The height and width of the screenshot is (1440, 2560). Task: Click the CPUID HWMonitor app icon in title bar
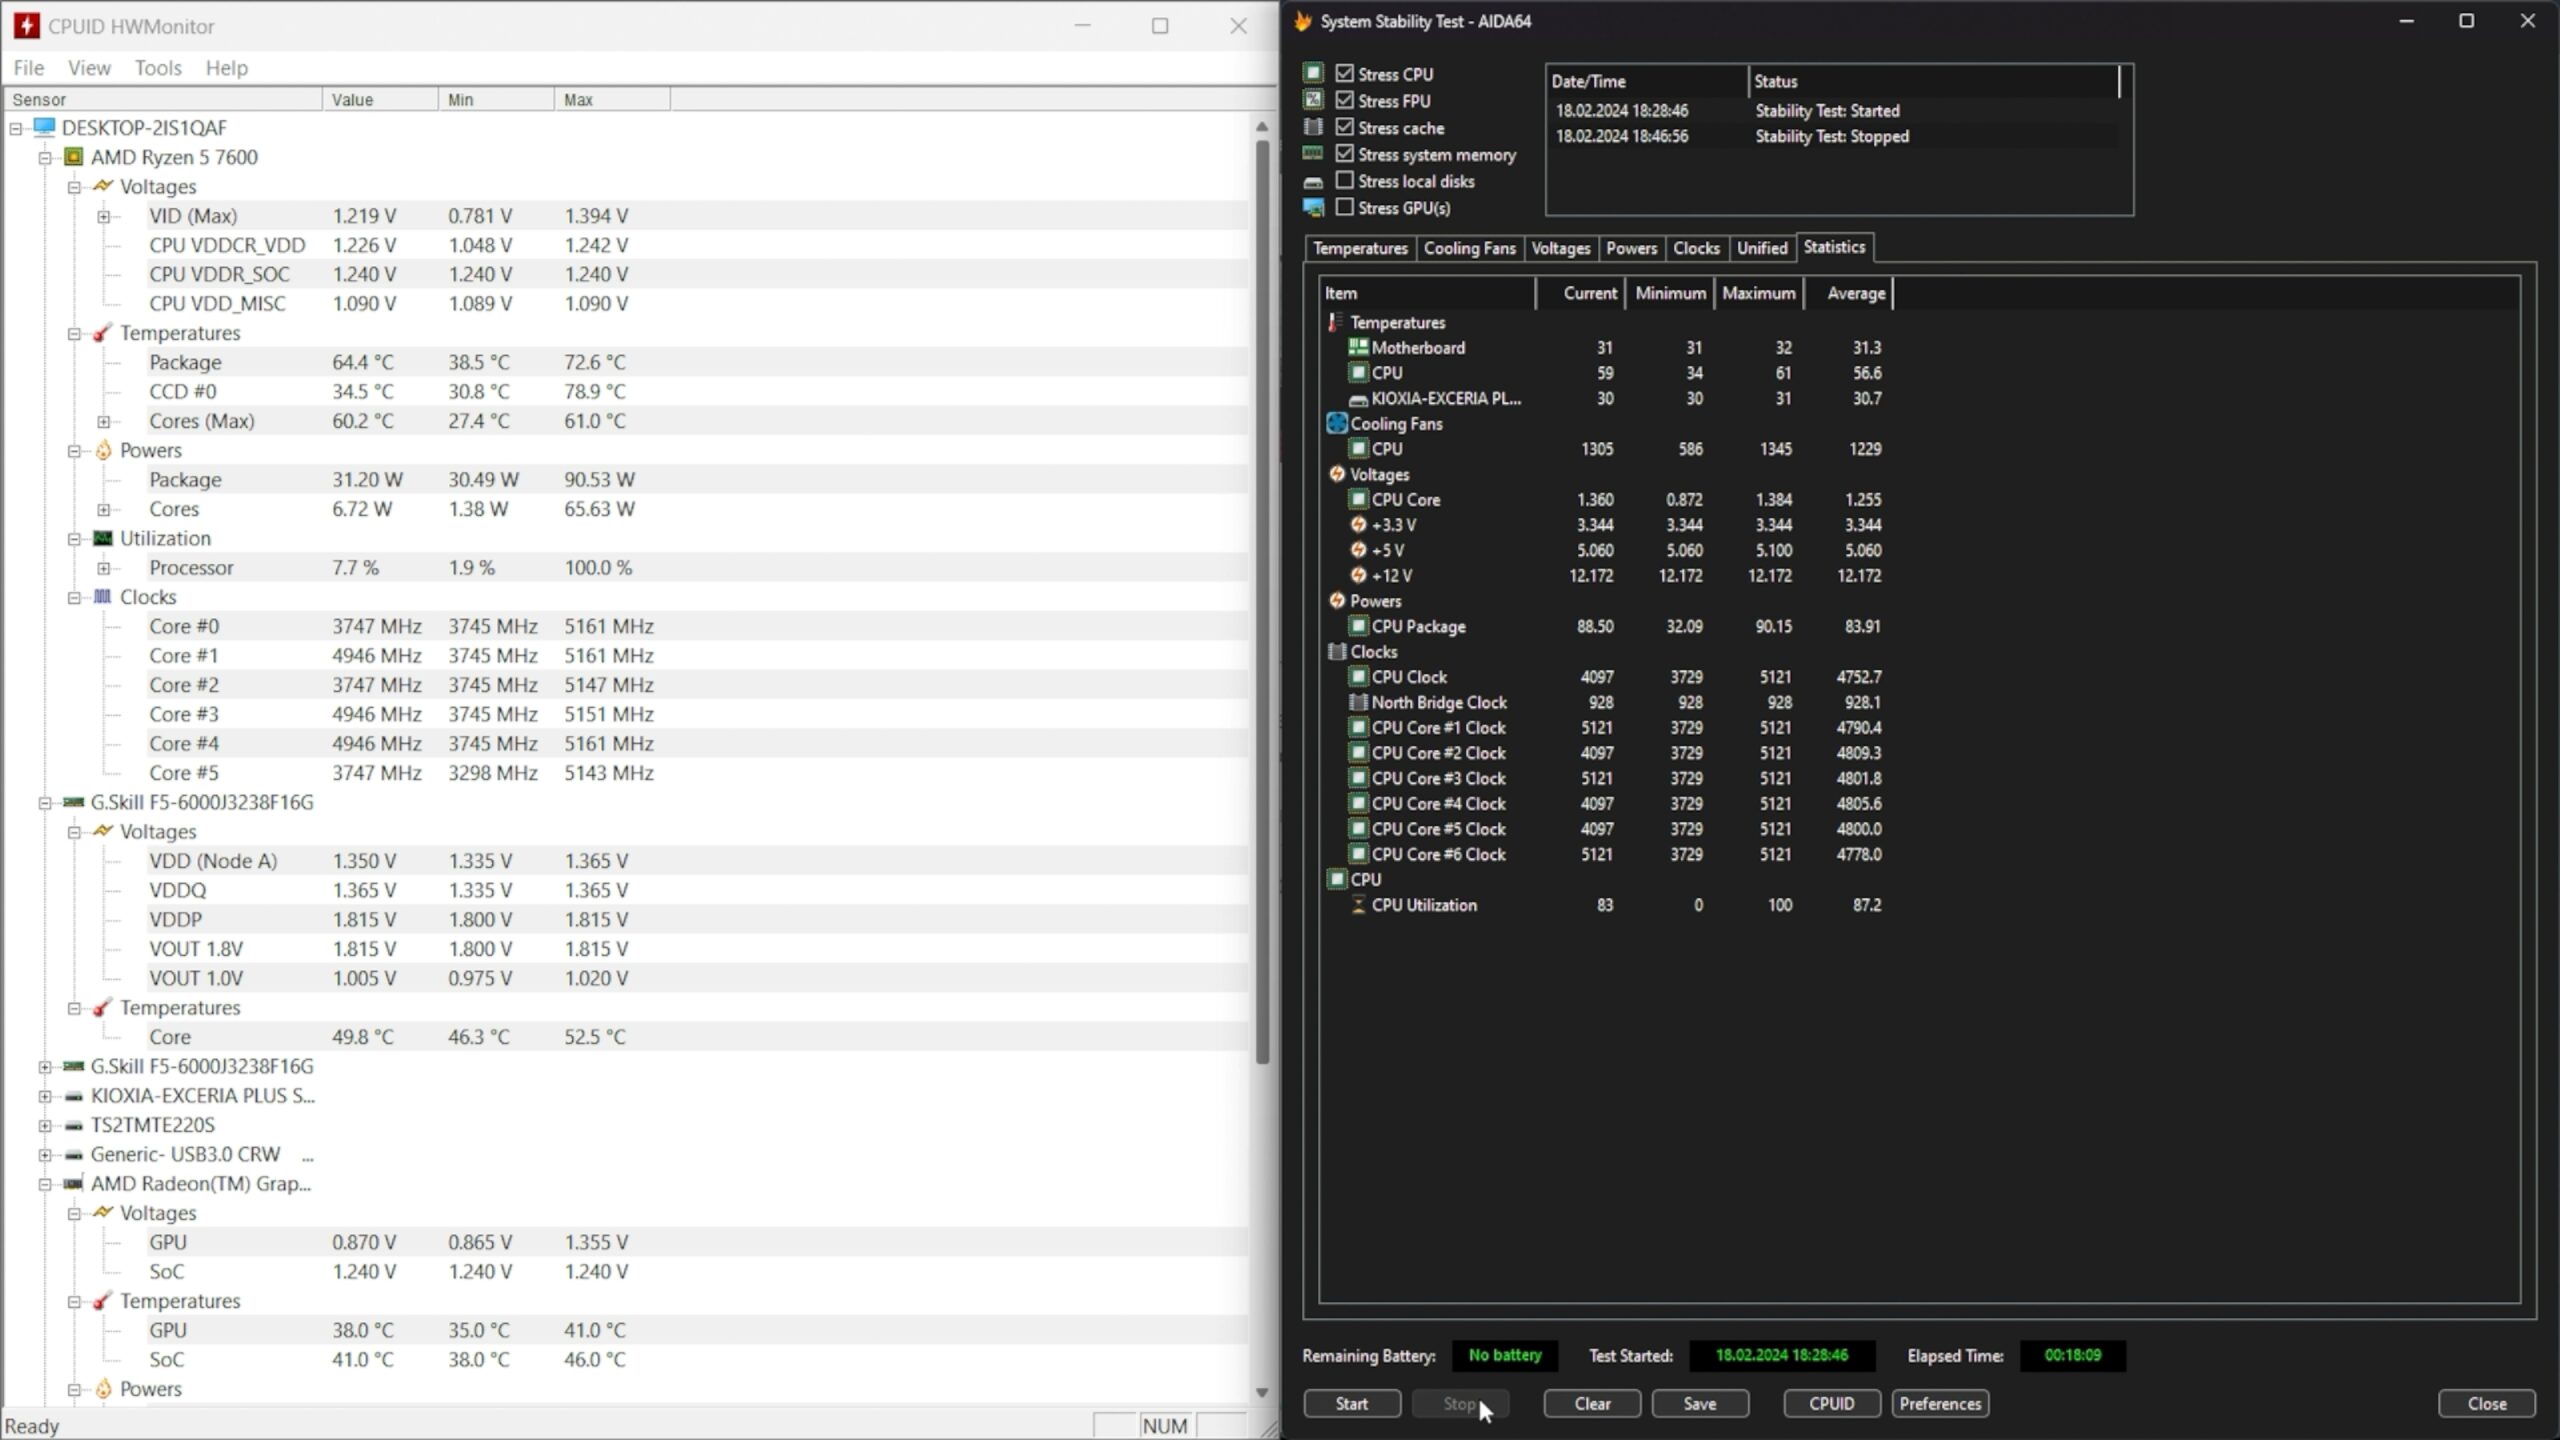tap(27, 26)
